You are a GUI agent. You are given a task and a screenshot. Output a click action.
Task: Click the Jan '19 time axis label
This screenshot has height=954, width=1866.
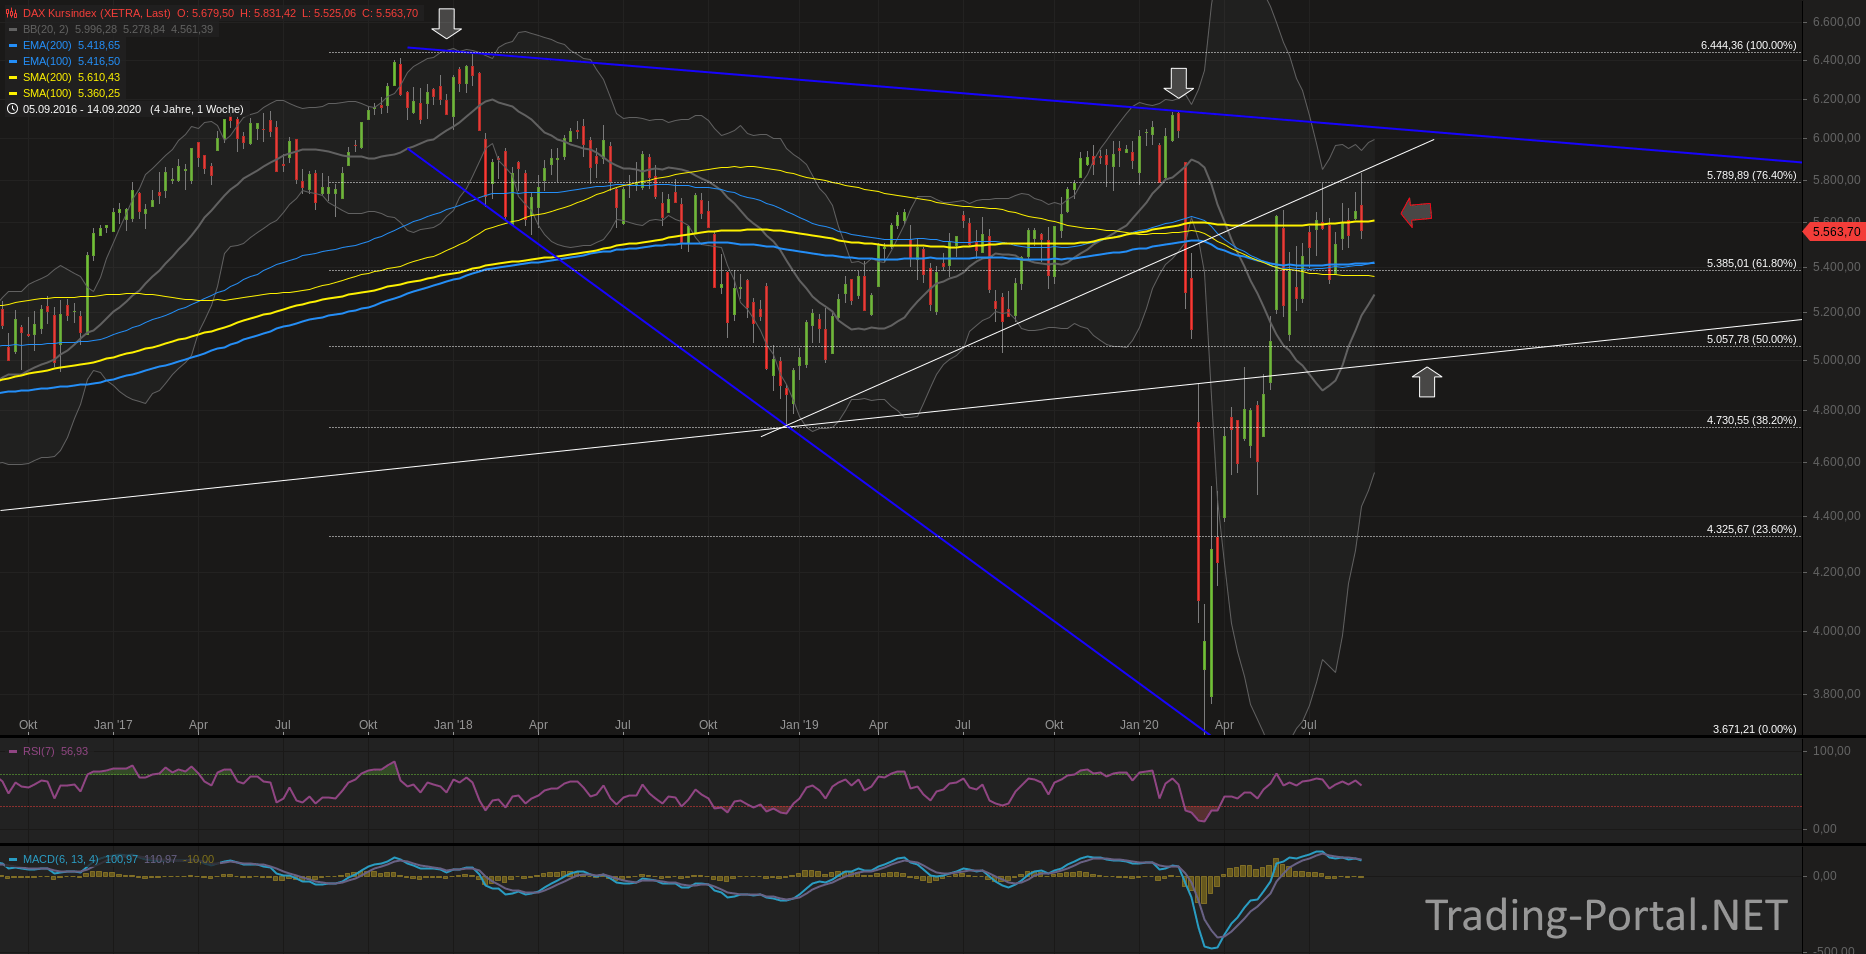pyautogui.click(x=799, y=725)
